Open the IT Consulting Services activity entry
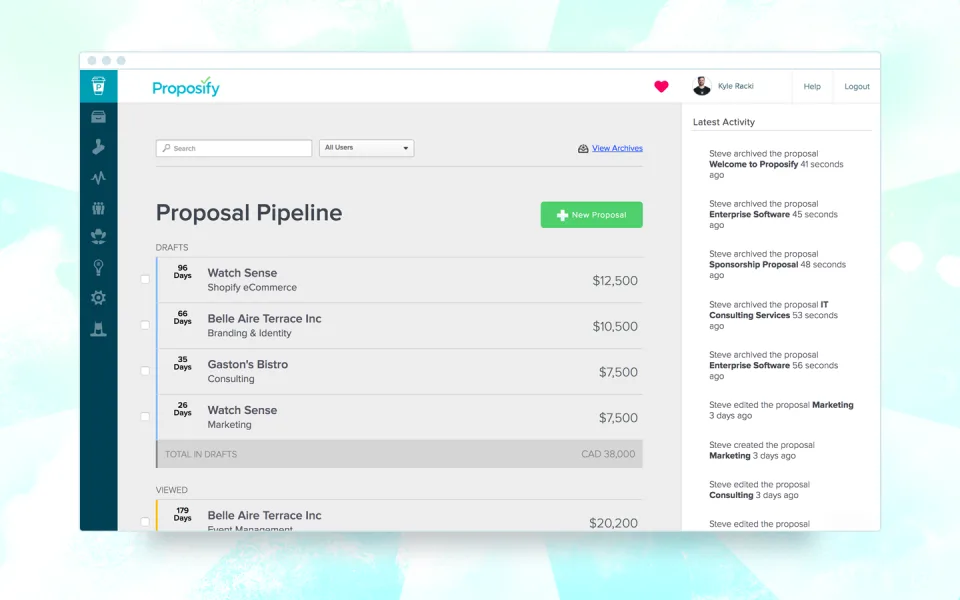 [x=773, y=315]
